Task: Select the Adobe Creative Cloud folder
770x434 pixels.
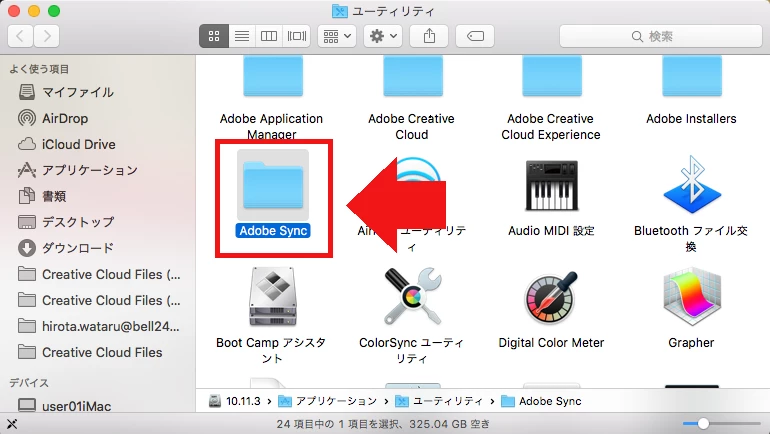Action: 413,76
